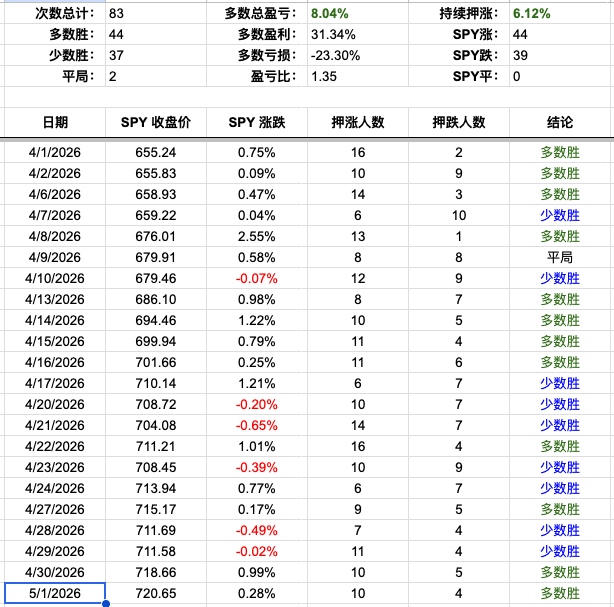614x607 pixels.
Task: Click the 日期 column header
Action: tap(55, 122)
